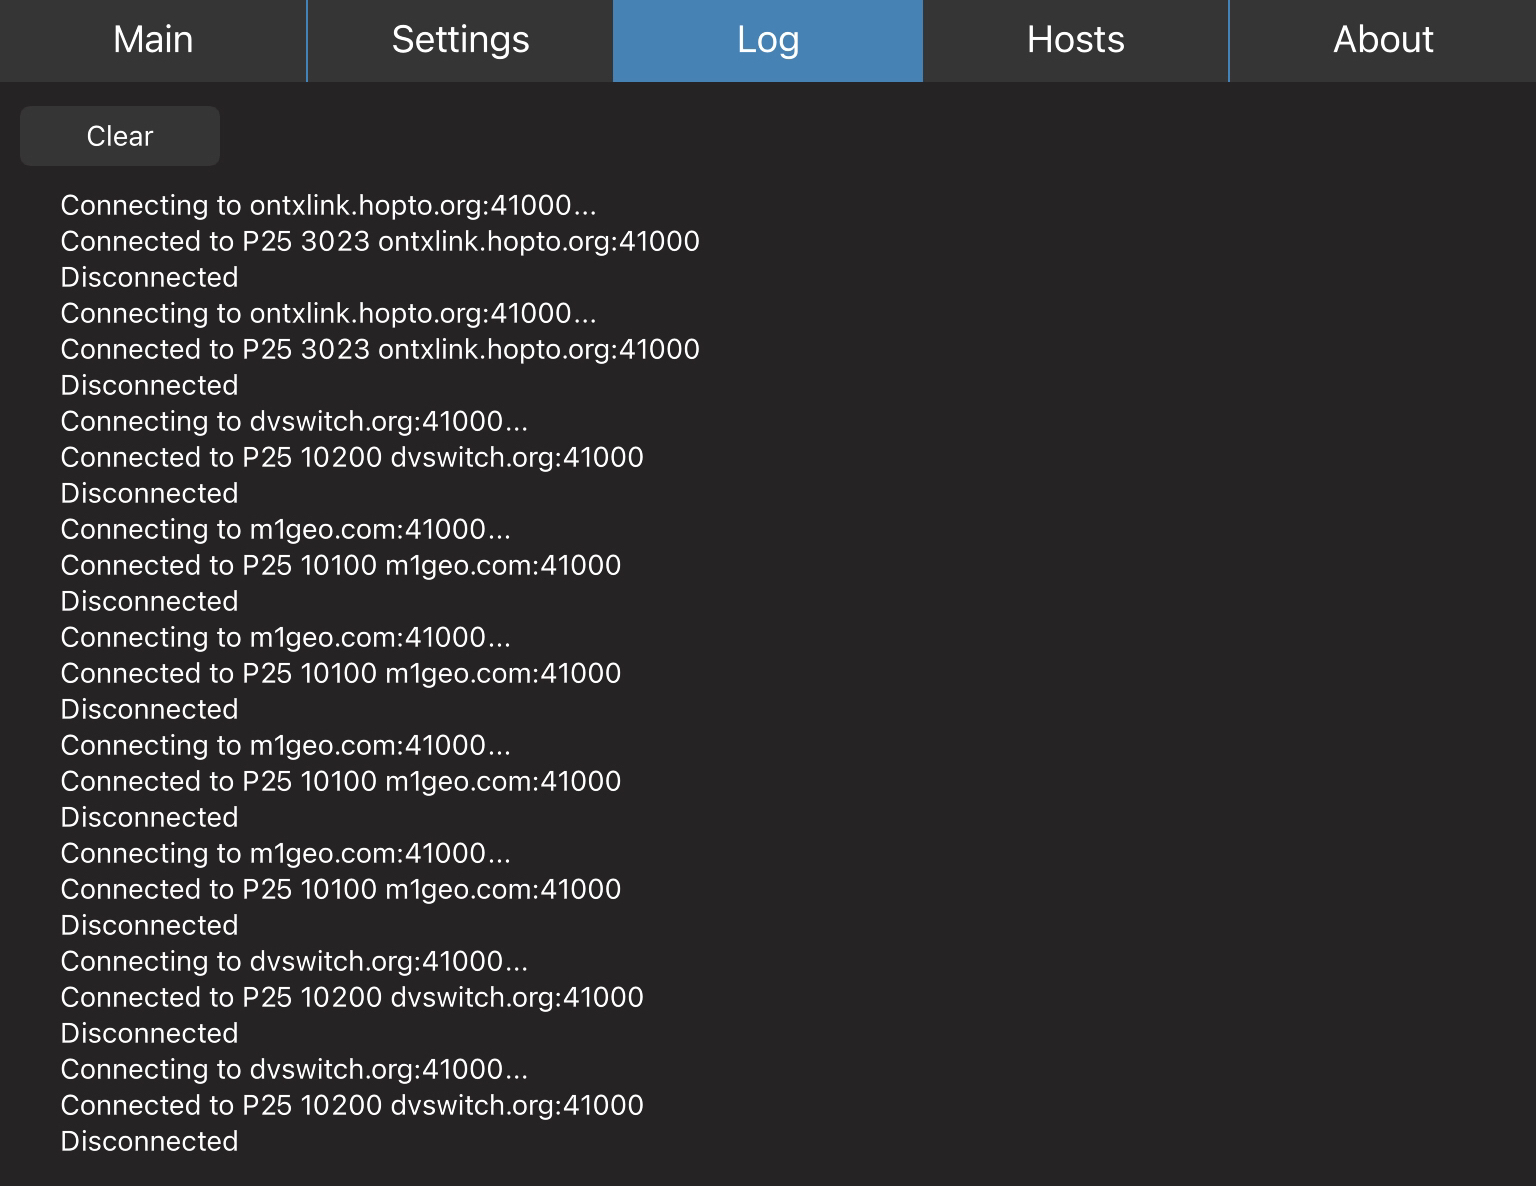Click the highlighted Log tab header

tap(767, 40)
